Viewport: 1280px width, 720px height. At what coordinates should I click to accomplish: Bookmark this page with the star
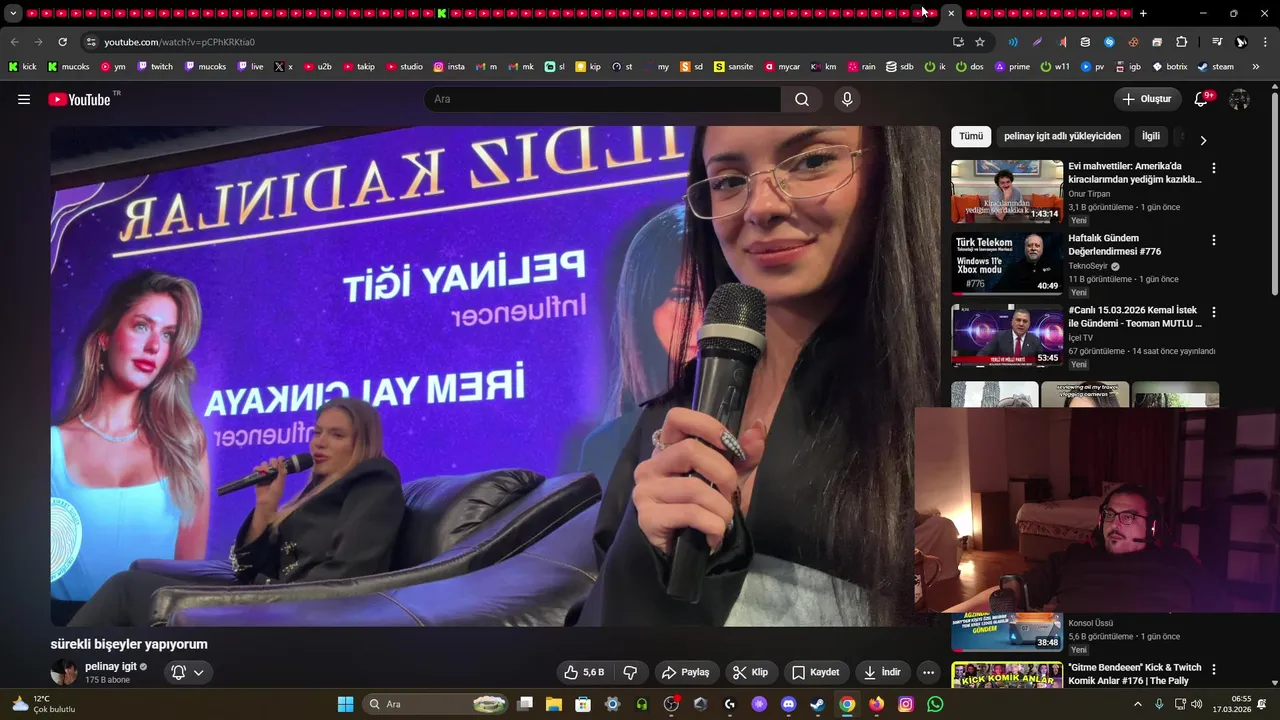tap(980, 42)
